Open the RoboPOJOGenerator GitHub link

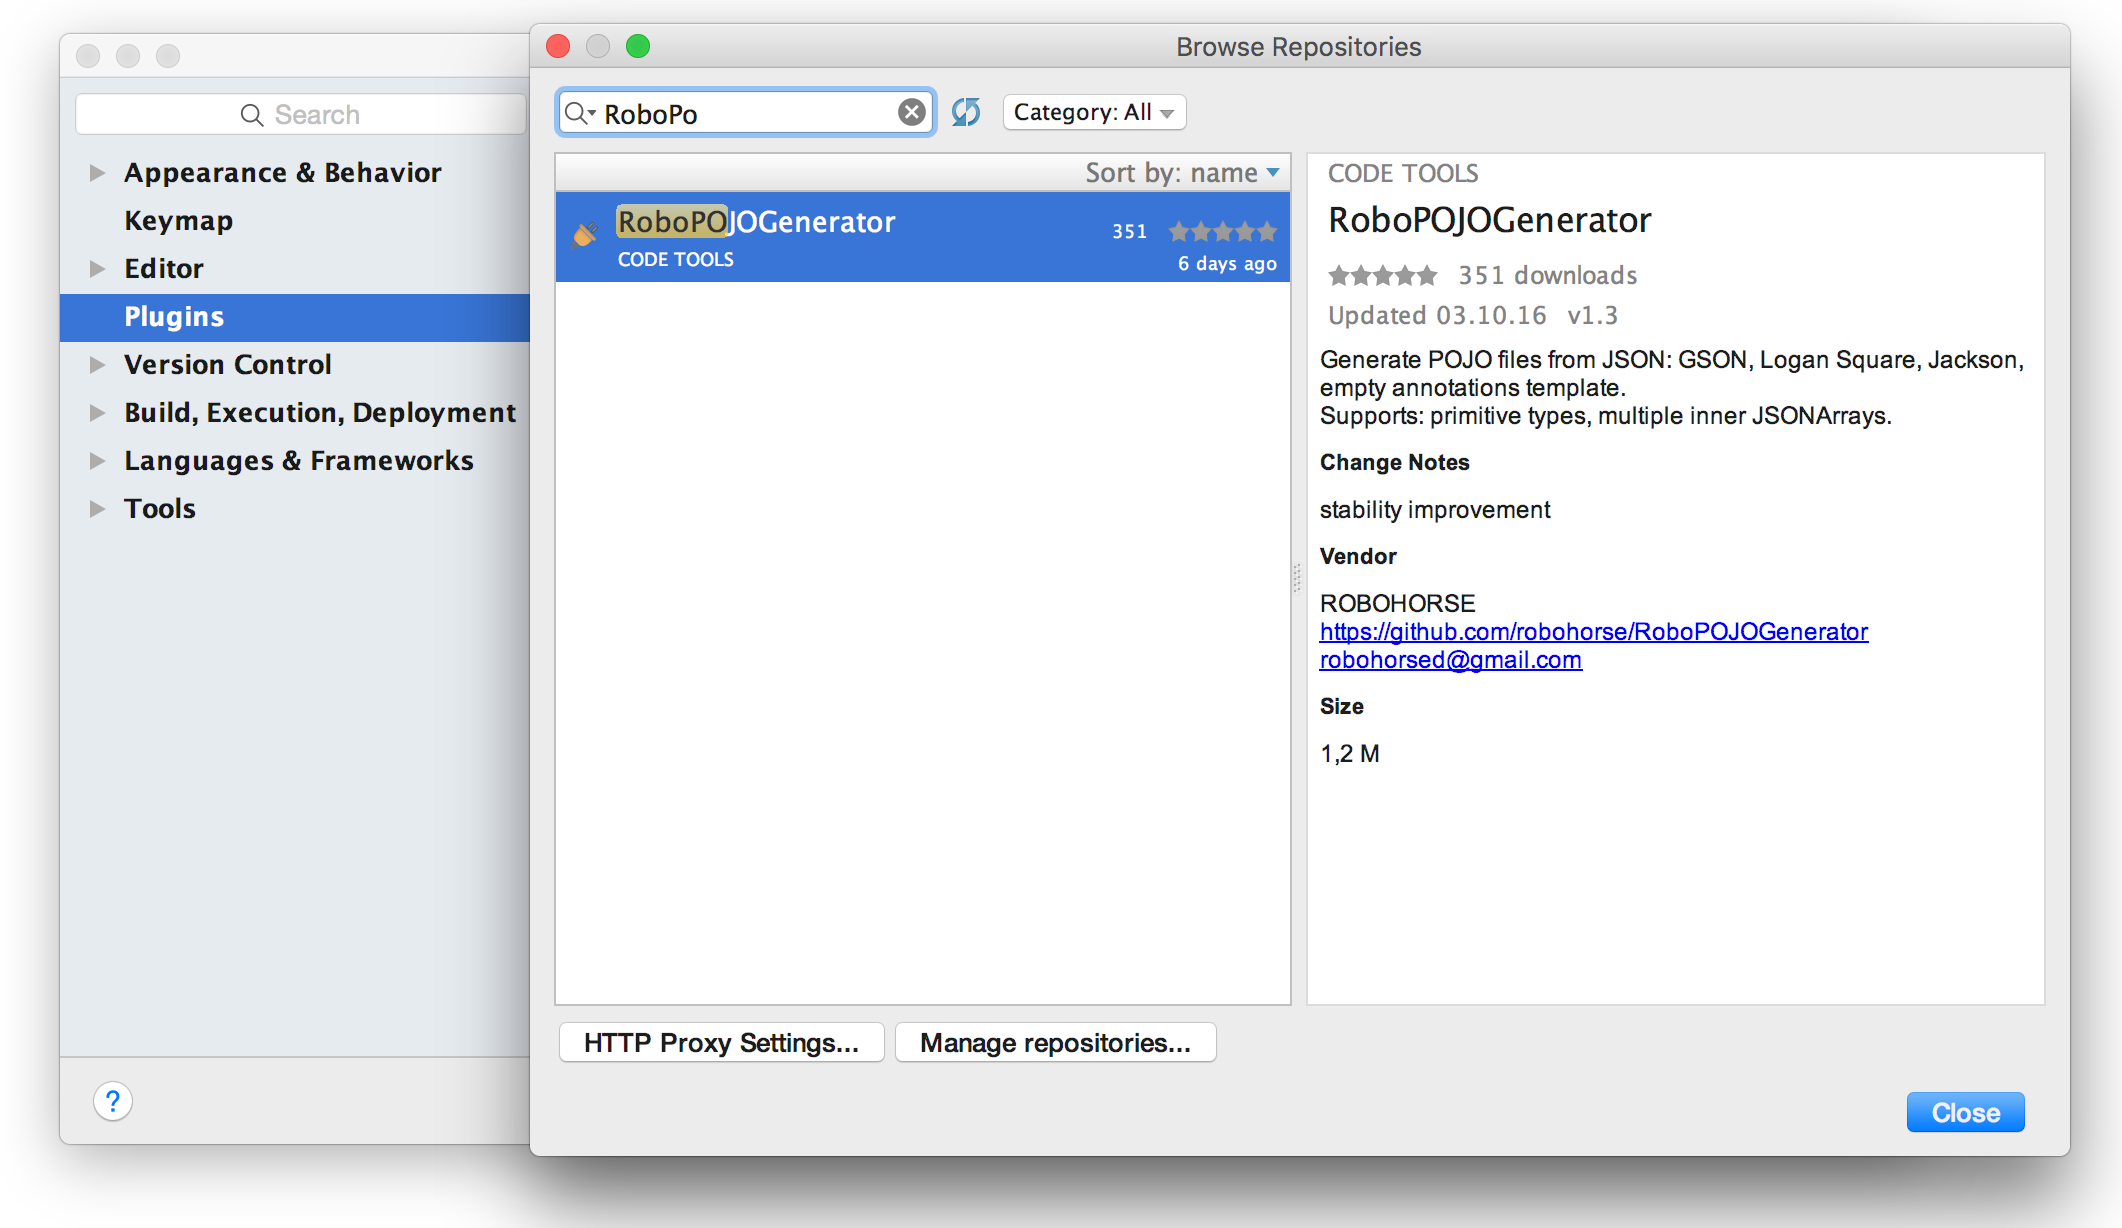[1593, 631]
